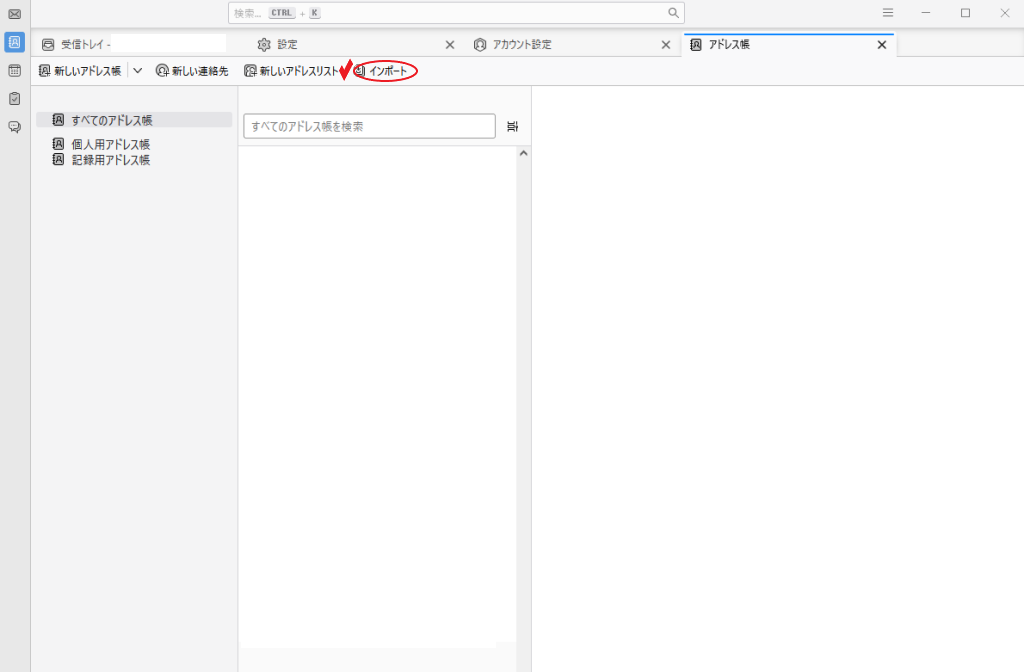Click the magnifier icon in global search

tap(674, 13)
